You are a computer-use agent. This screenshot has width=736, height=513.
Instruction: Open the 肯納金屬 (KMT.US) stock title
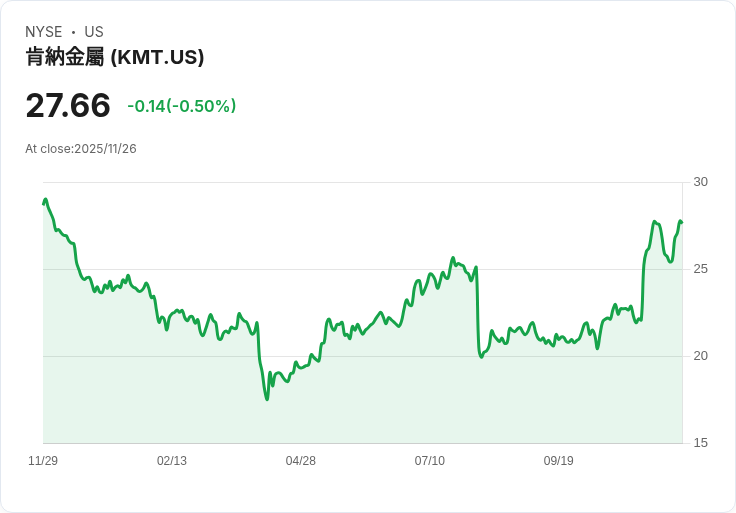click(x=115, y=57)
